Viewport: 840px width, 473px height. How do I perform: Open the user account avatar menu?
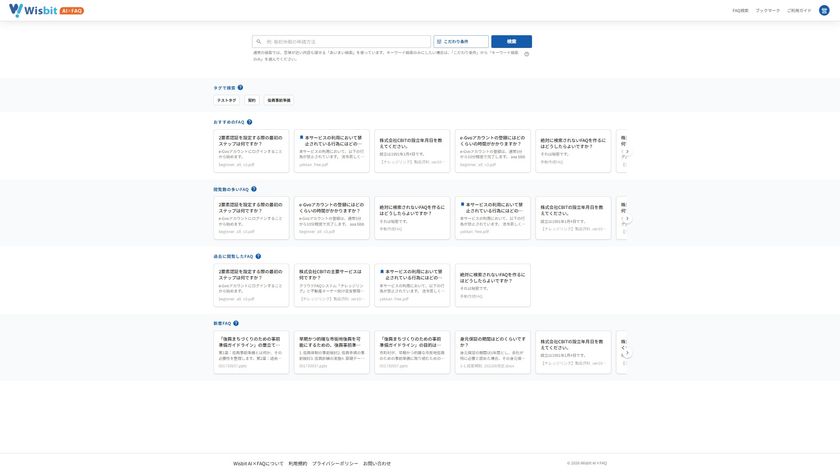point(824,10)
